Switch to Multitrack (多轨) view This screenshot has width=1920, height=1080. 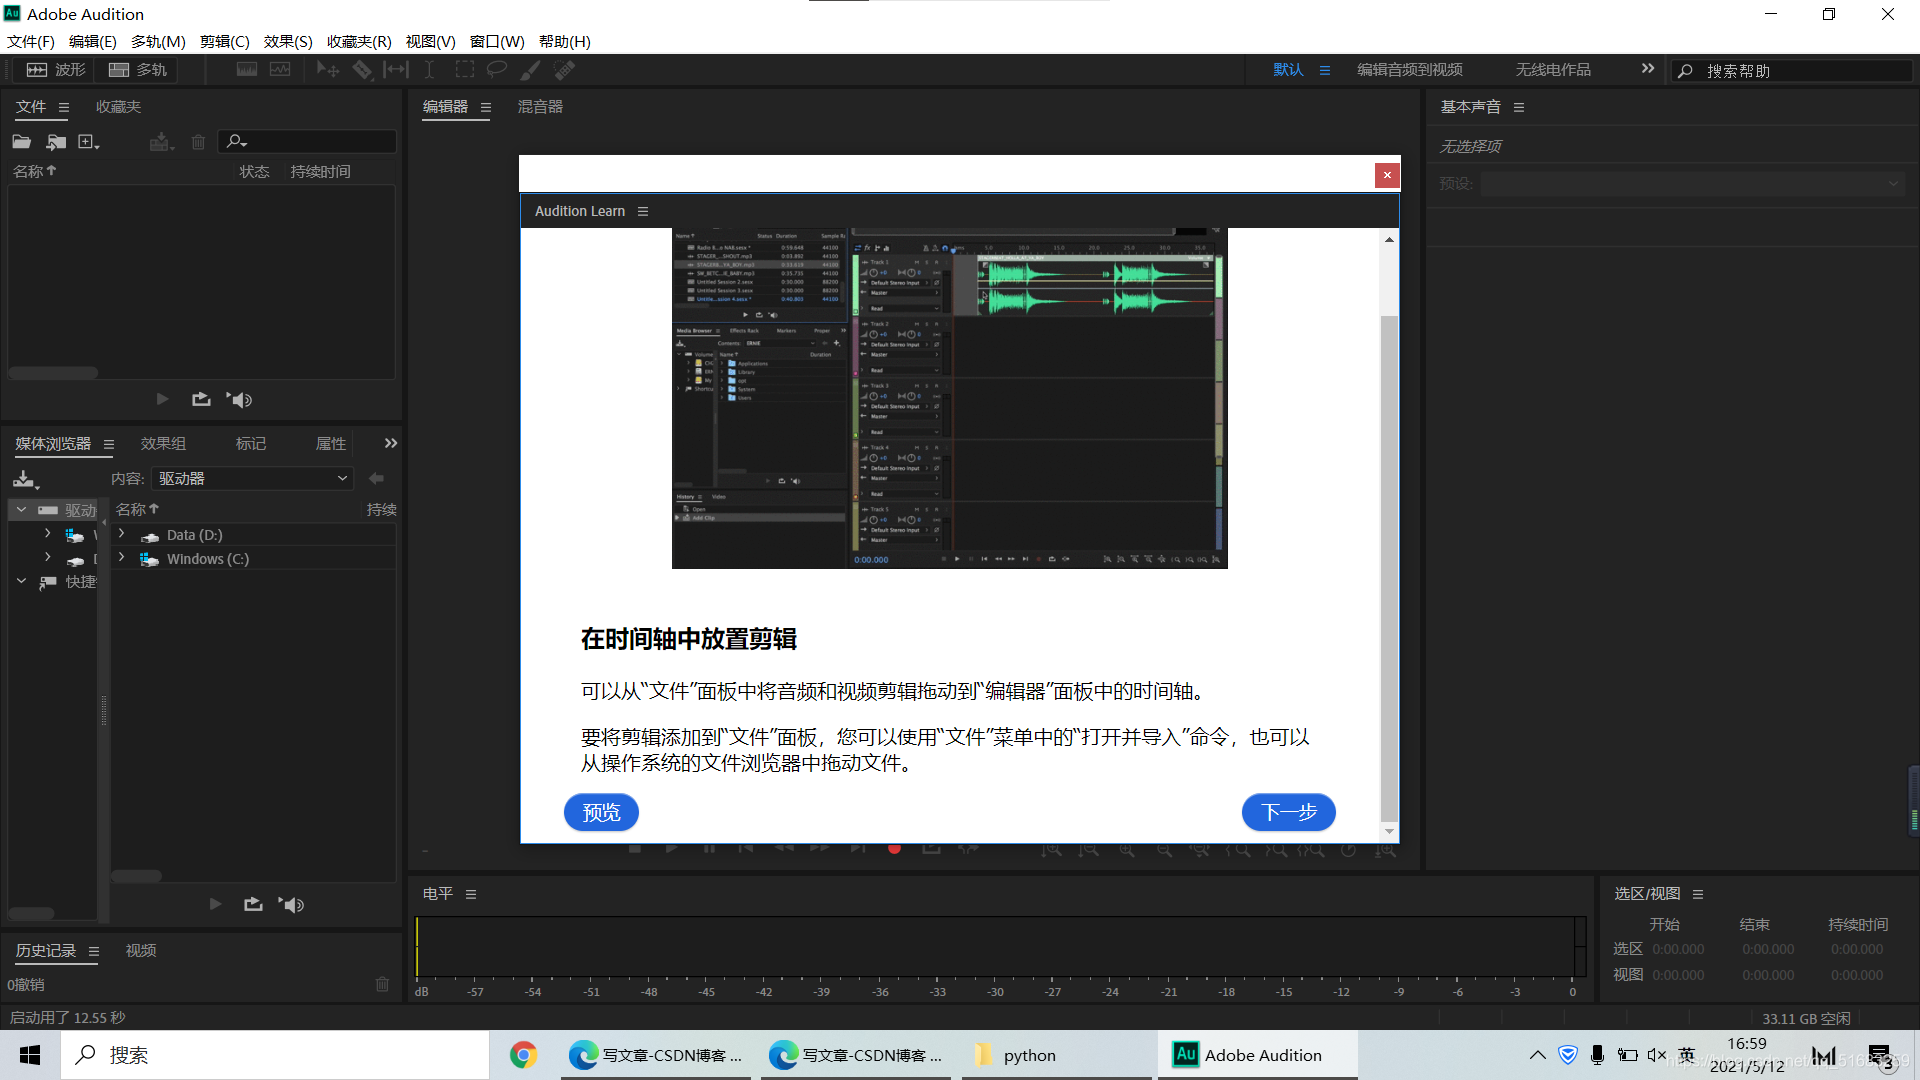(138, 70)
